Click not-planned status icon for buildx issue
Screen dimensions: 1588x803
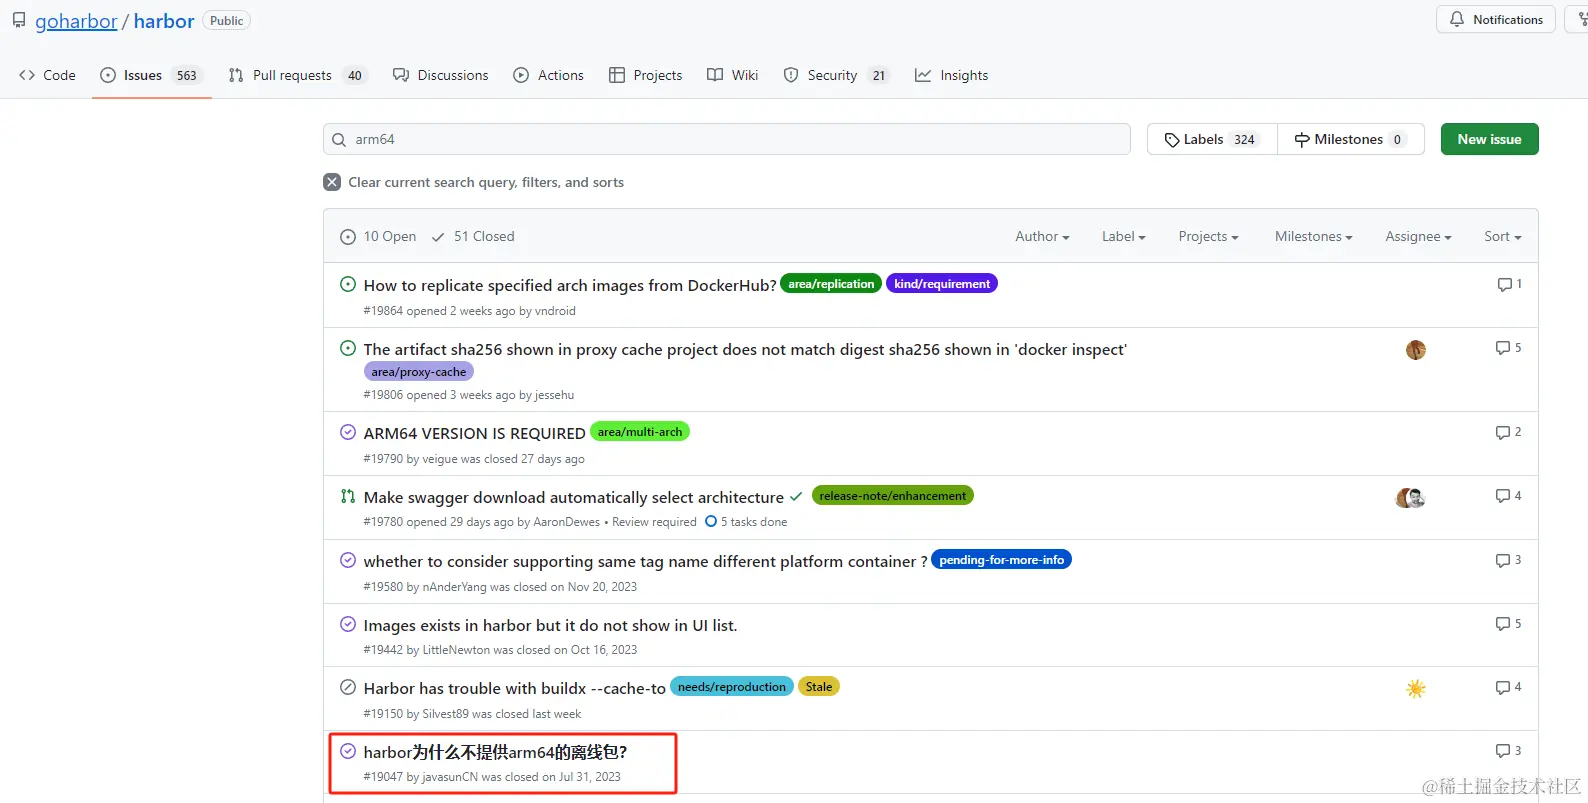click(x=348, y=687)
